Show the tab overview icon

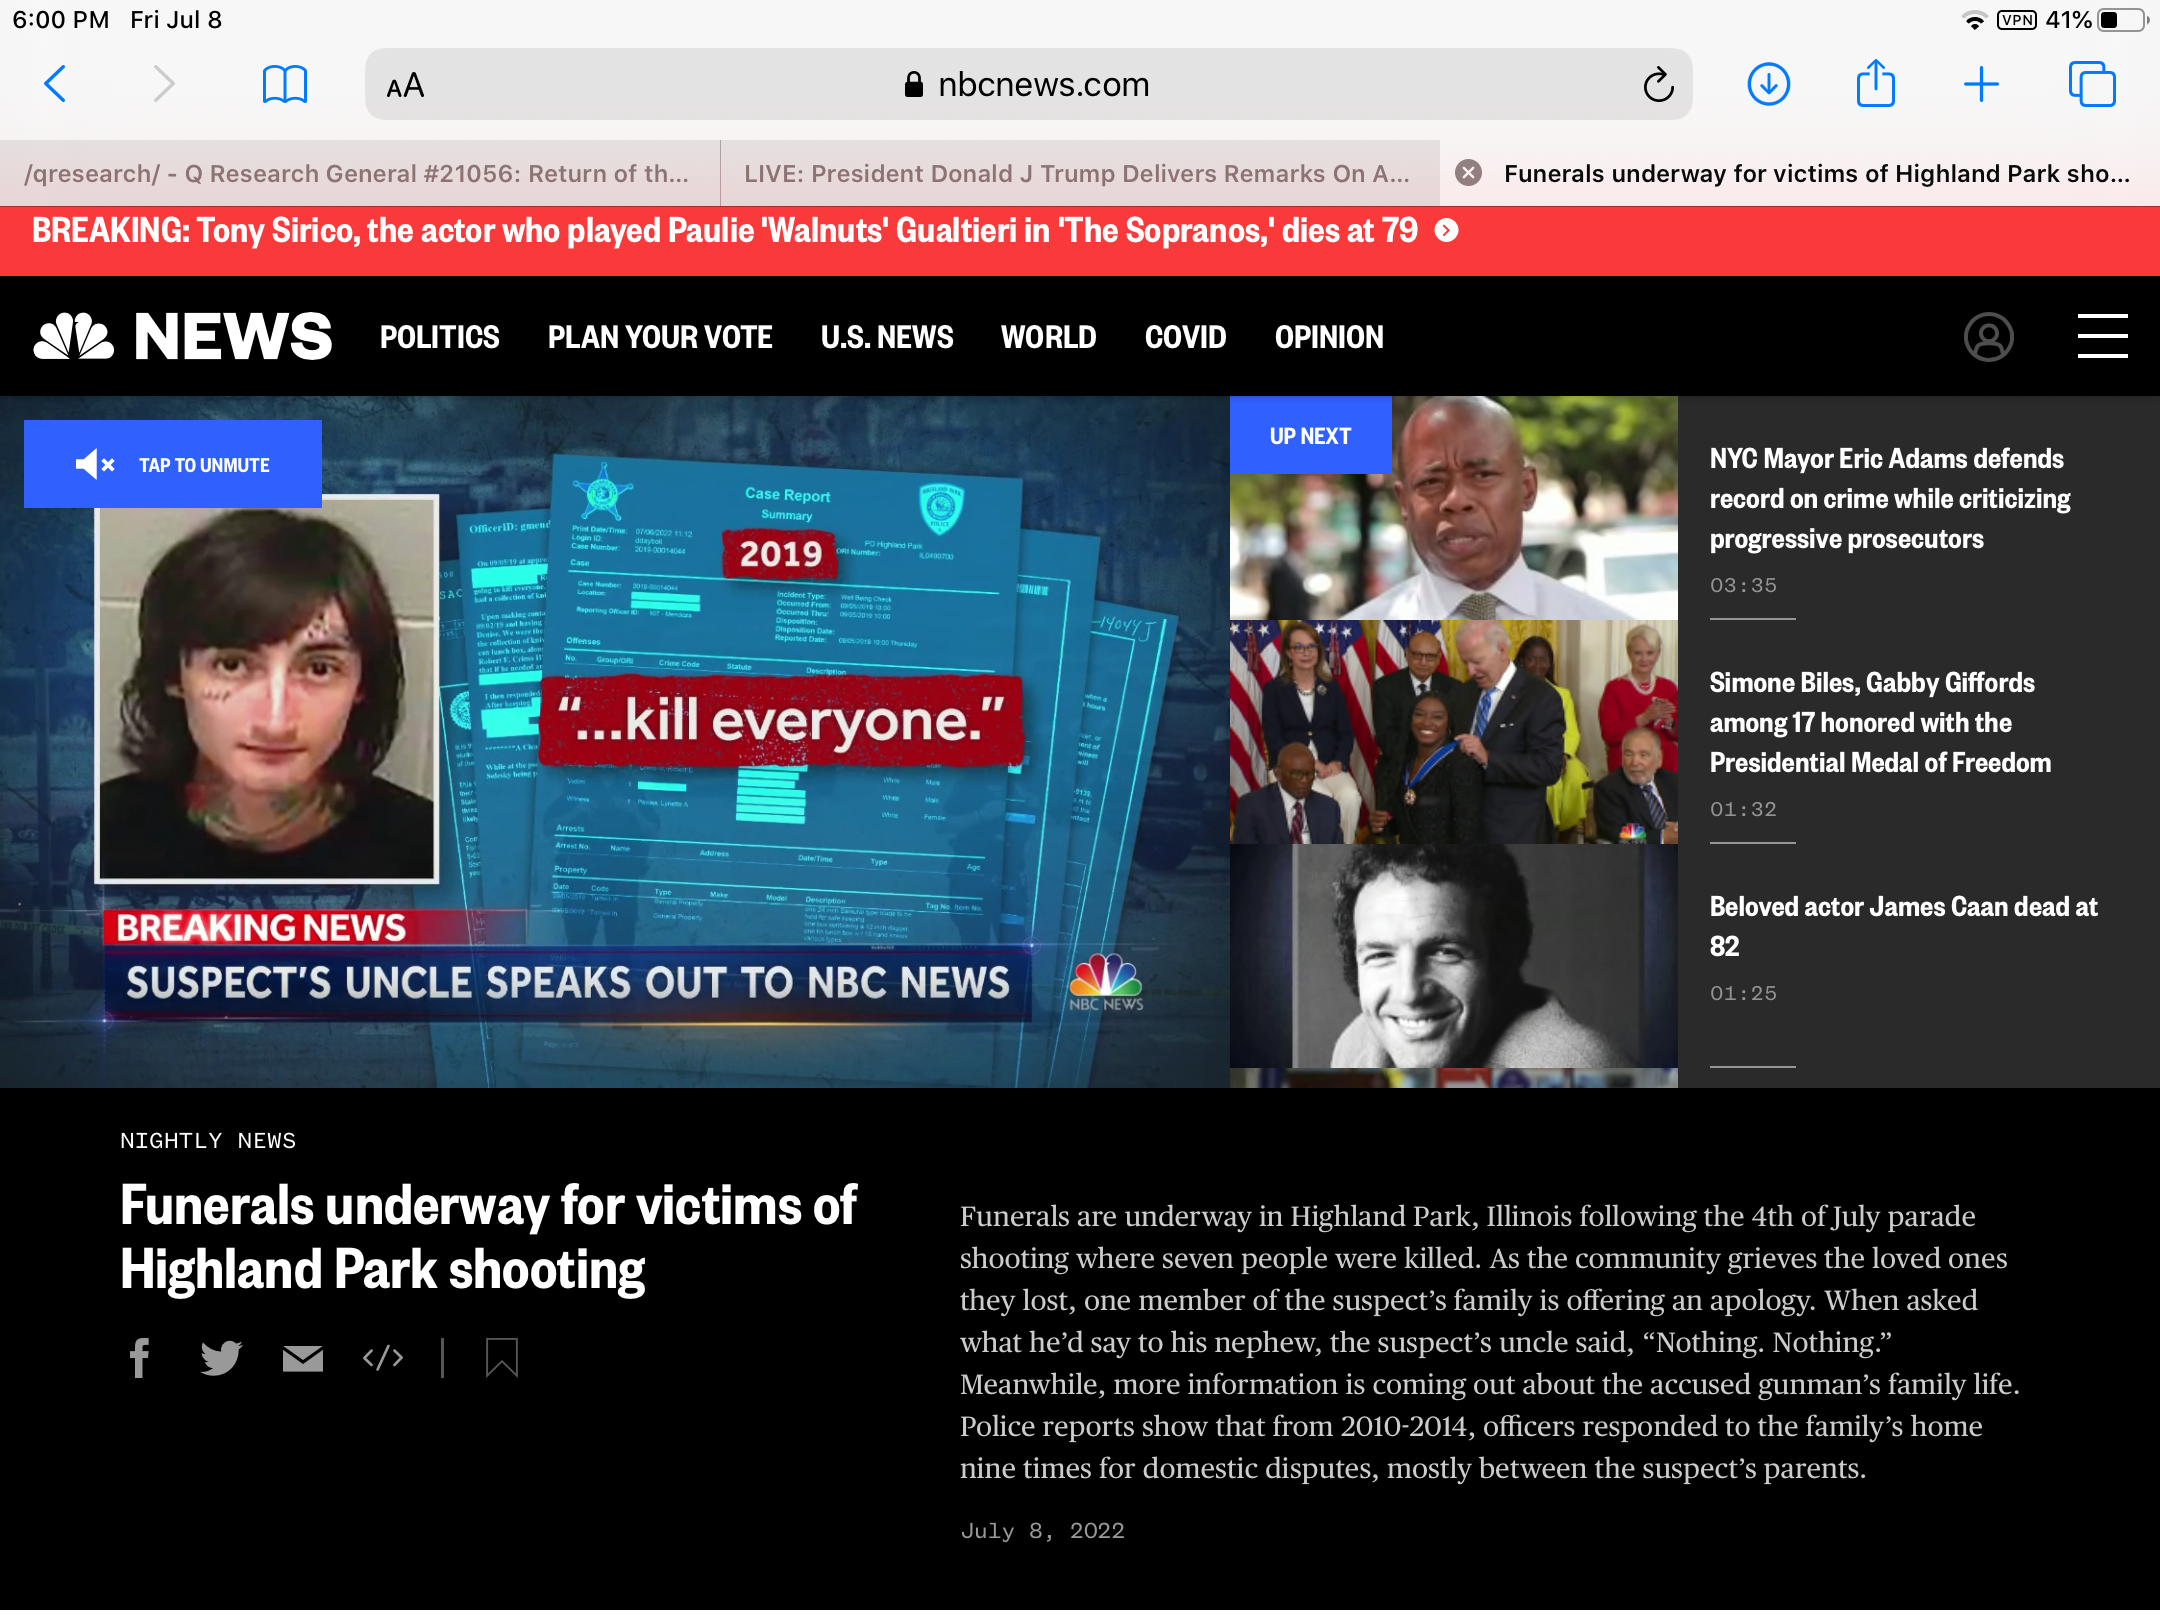pos(2092,85)
